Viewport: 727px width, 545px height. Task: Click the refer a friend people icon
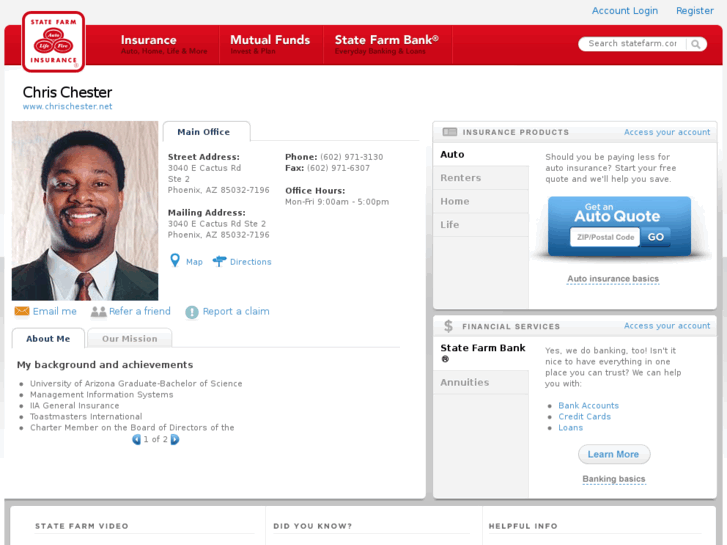click(x=98, y=312)
